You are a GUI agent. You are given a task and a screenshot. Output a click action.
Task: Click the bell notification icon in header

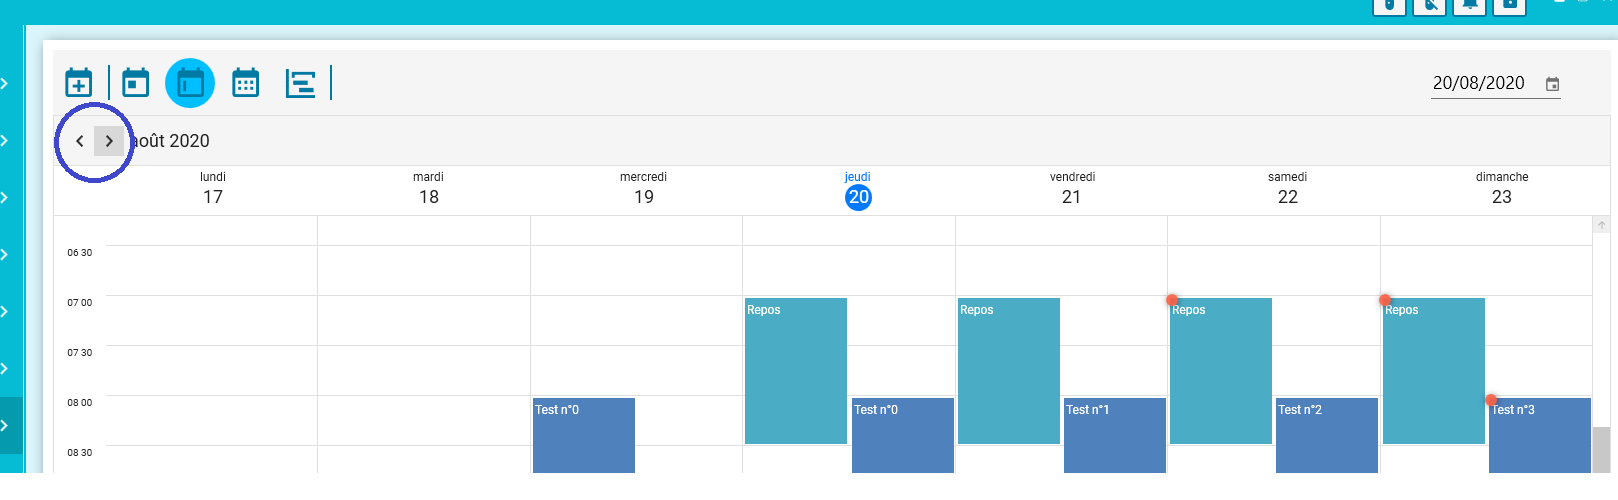pos(1469,5)
